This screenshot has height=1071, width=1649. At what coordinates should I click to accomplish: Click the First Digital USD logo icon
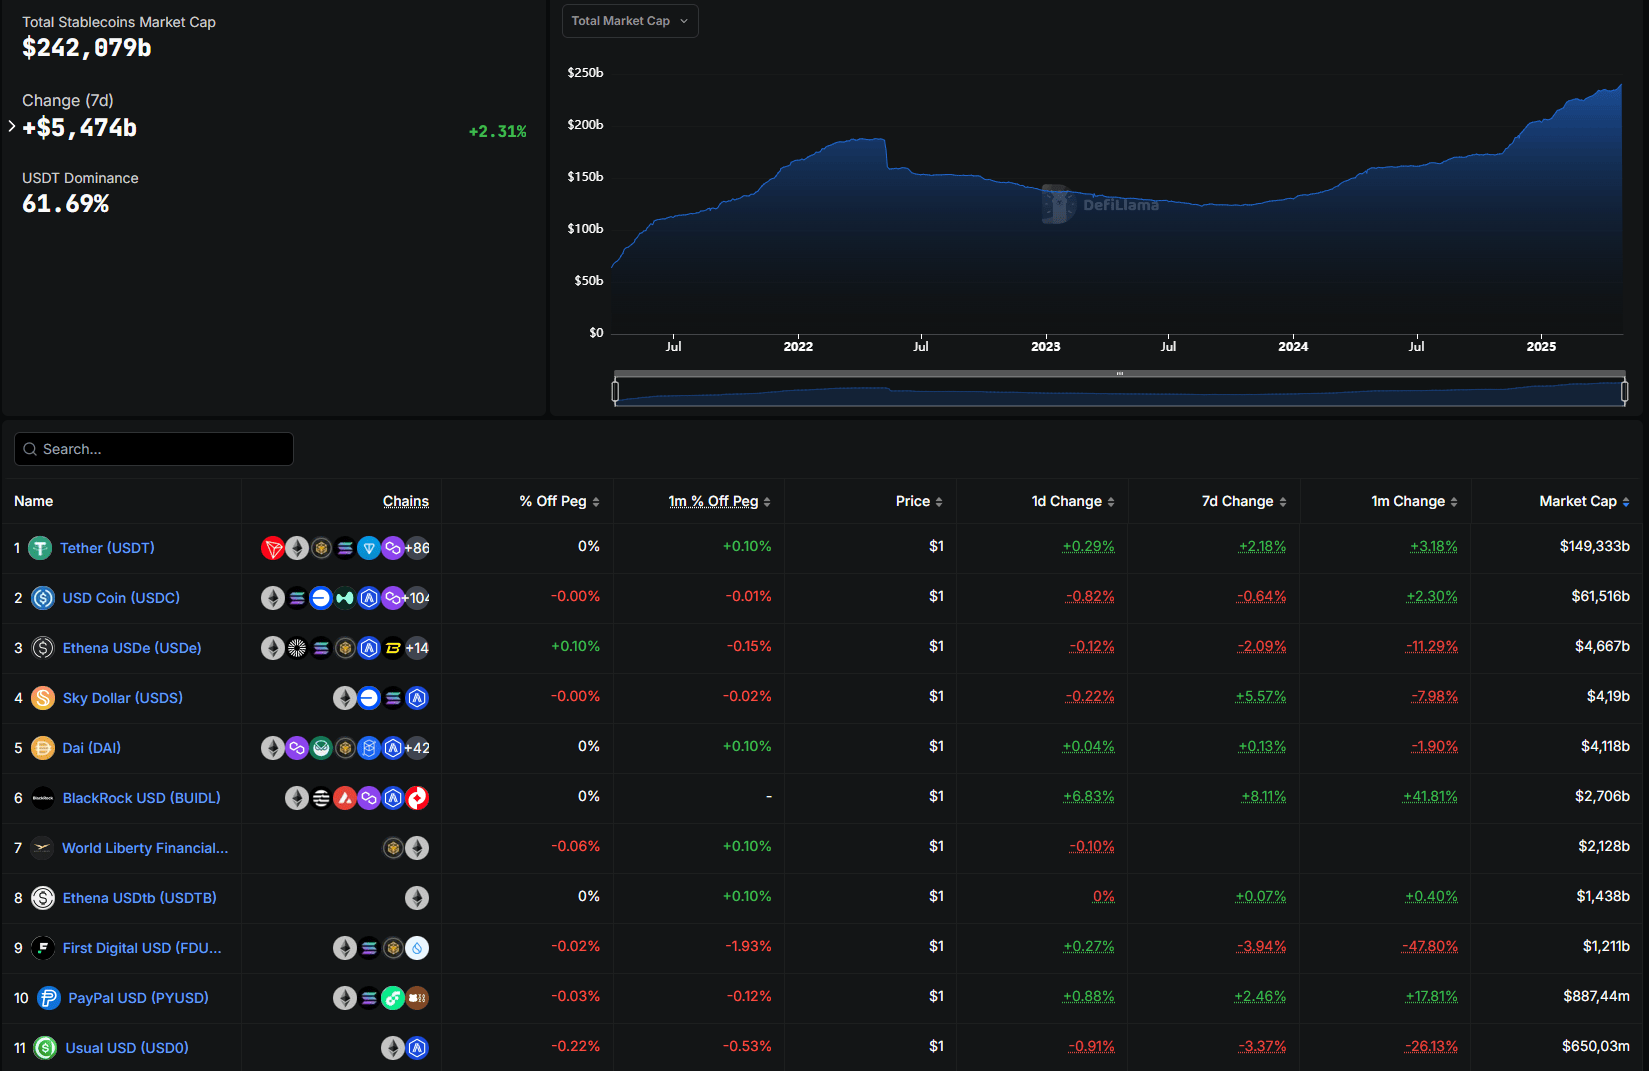43,948
